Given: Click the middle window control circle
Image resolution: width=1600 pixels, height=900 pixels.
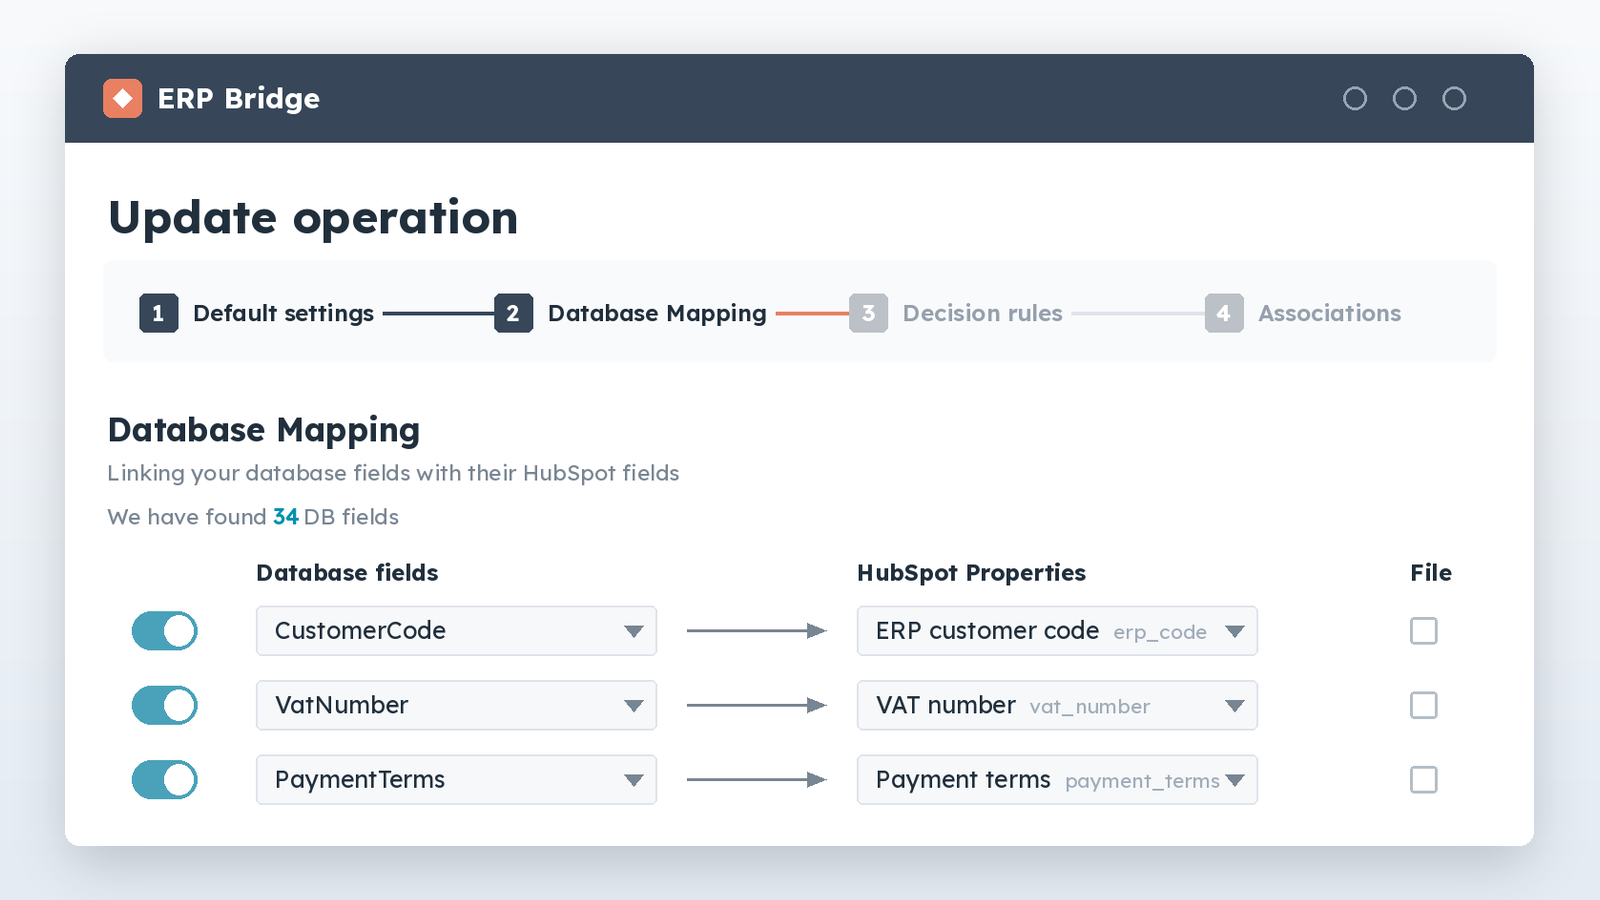Looking at the screenshot, I should coord(1405,98).
